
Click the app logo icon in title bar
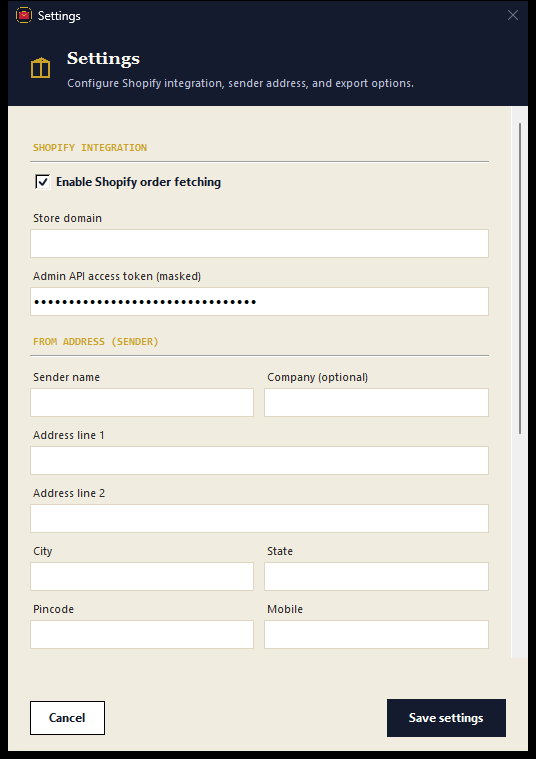tap(24, 15)
